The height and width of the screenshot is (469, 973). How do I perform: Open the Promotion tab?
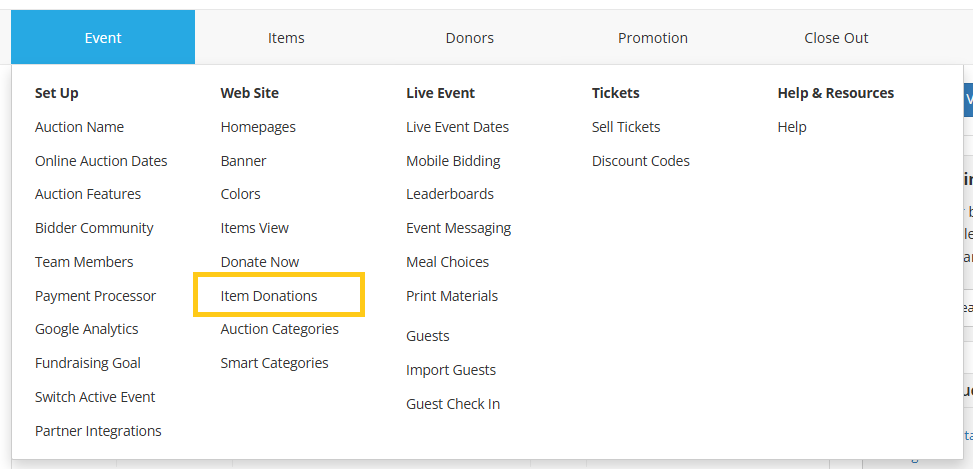pos(653,38)
